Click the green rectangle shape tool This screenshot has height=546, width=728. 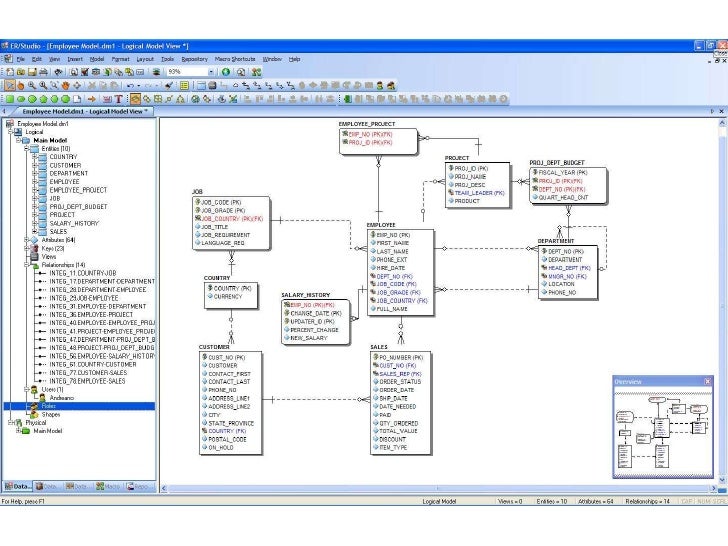[x=9, y=99]
